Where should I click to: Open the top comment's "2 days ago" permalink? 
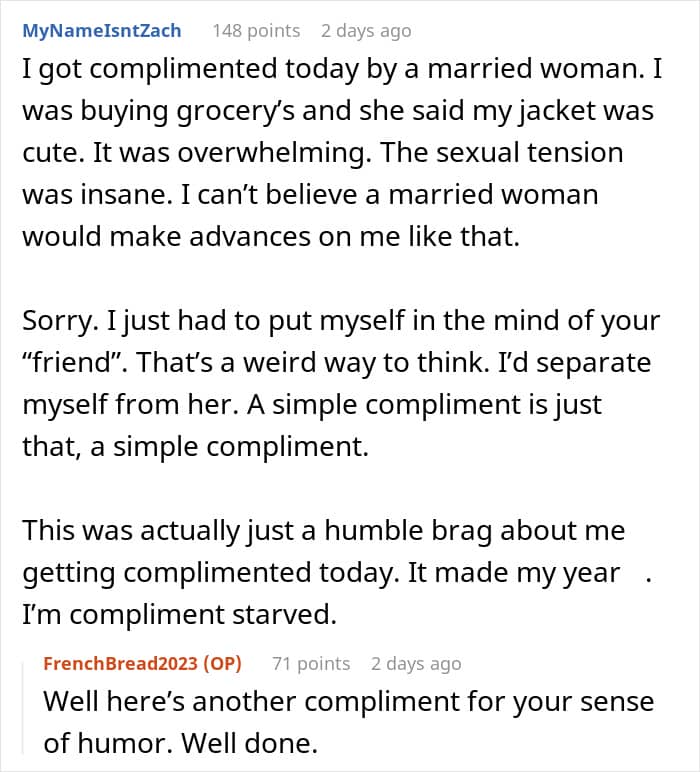pos(366,31)
